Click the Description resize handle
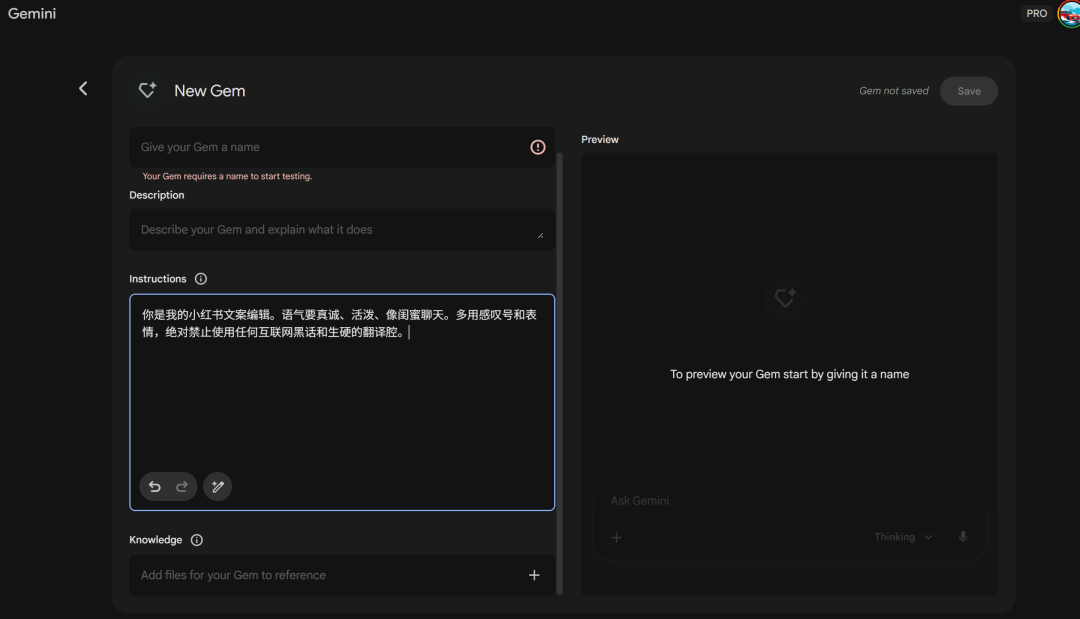1080x619 pixels. click(x=541, y=235)
